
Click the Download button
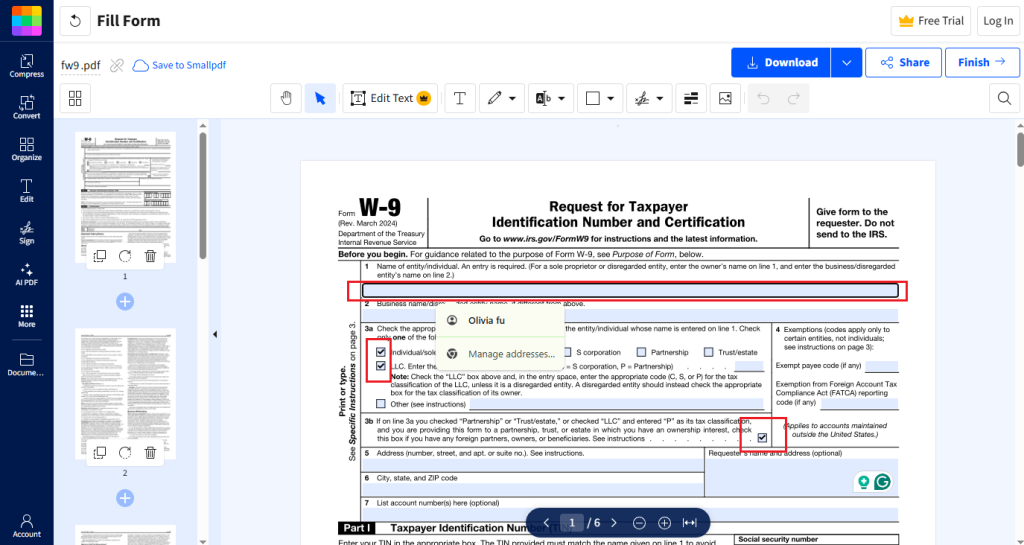click(x=781, y=63)
